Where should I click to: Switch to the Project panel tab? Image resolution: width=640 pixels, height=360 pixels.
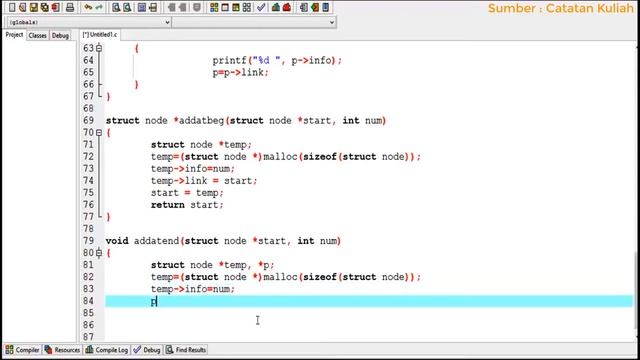tap(14, 35)
